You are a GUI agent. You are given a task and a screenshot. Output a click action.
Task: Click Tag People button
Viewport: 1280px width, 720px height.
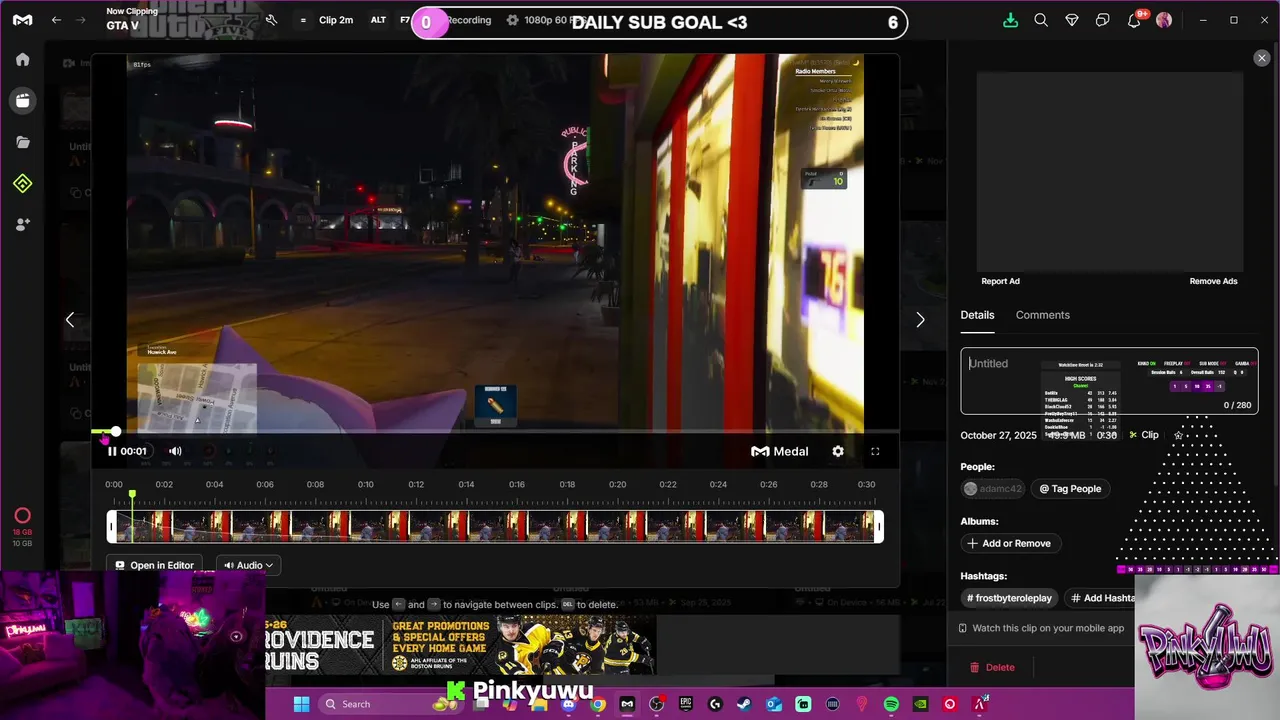[x=1070, y=489]
